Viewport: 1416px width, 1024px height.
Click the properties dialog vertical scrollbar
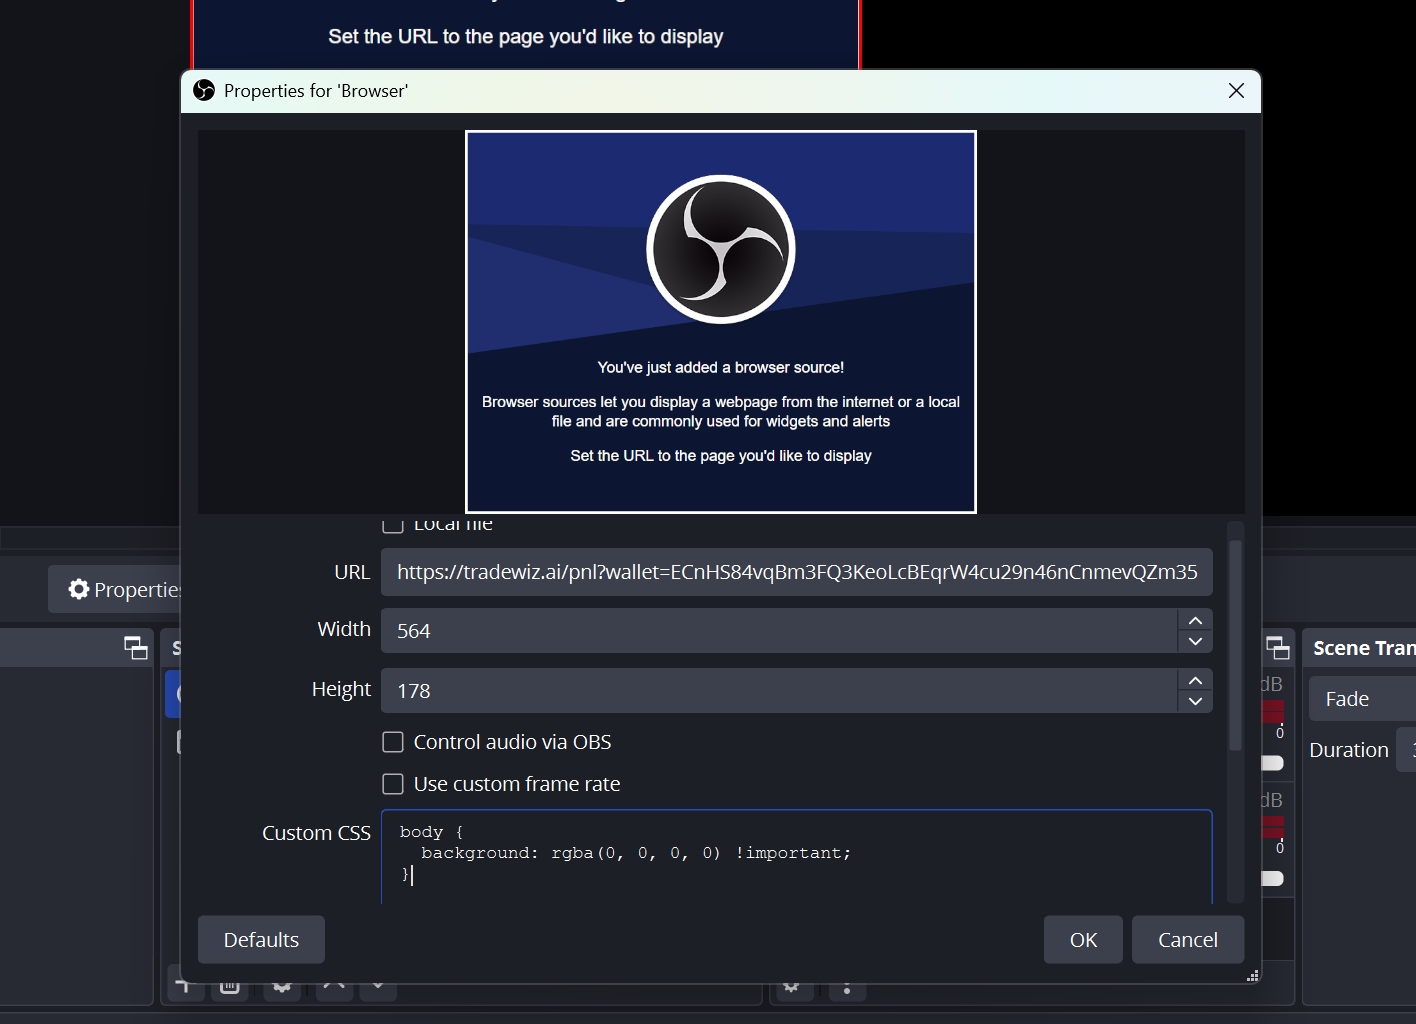coord(1235,646)
